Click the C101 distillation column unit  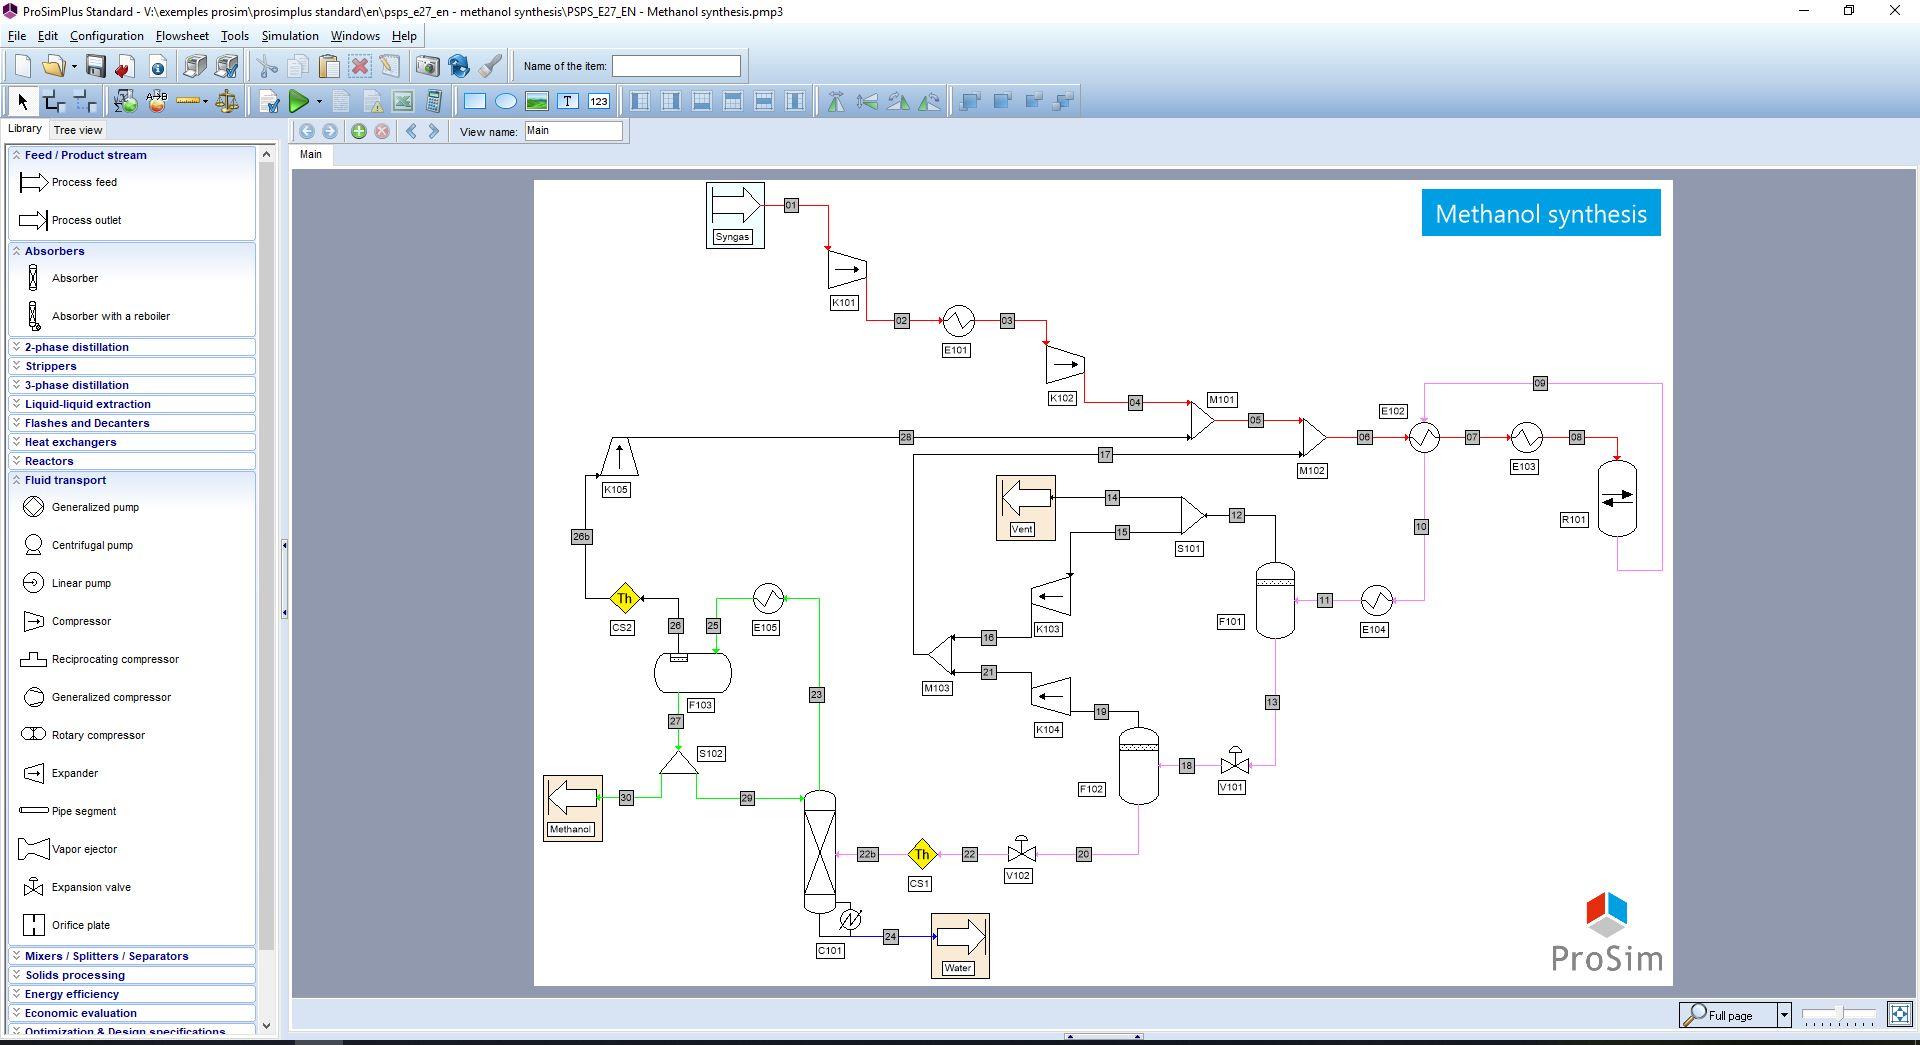click(820, 851)
